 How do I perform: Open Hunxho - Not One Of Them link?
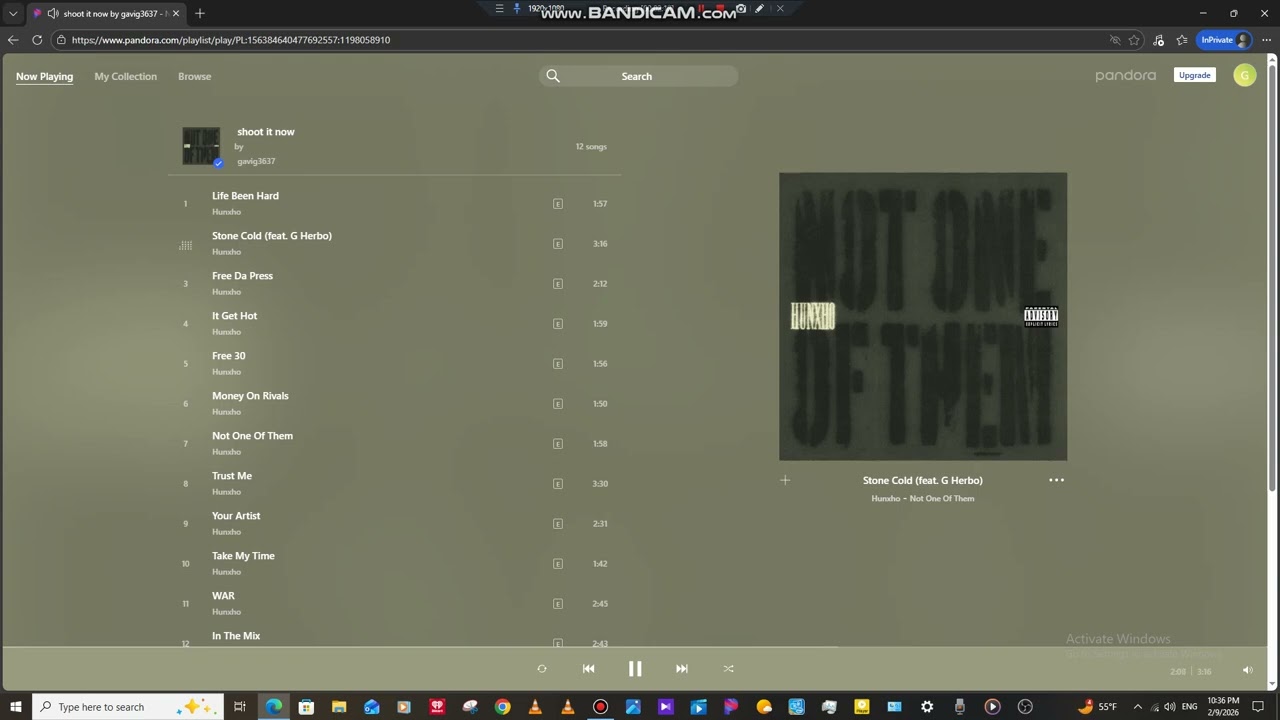923,498
